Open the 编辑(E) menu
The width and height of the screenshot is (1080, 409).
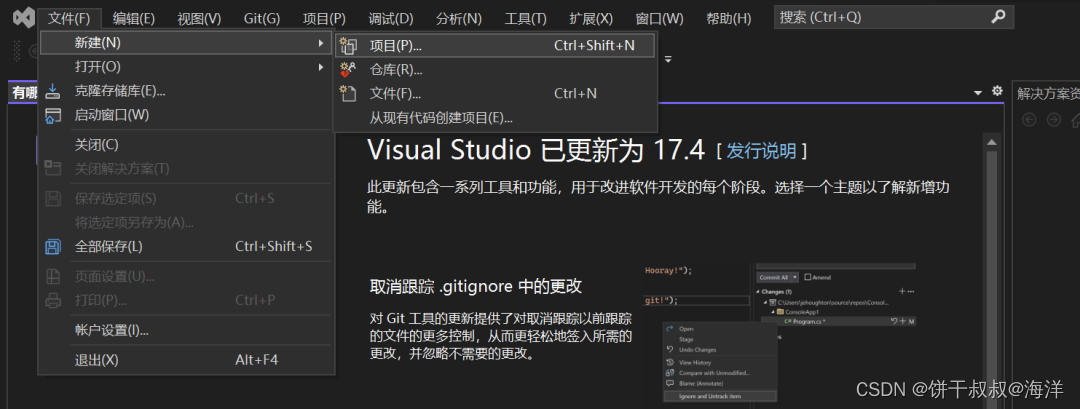coord(134,18)
